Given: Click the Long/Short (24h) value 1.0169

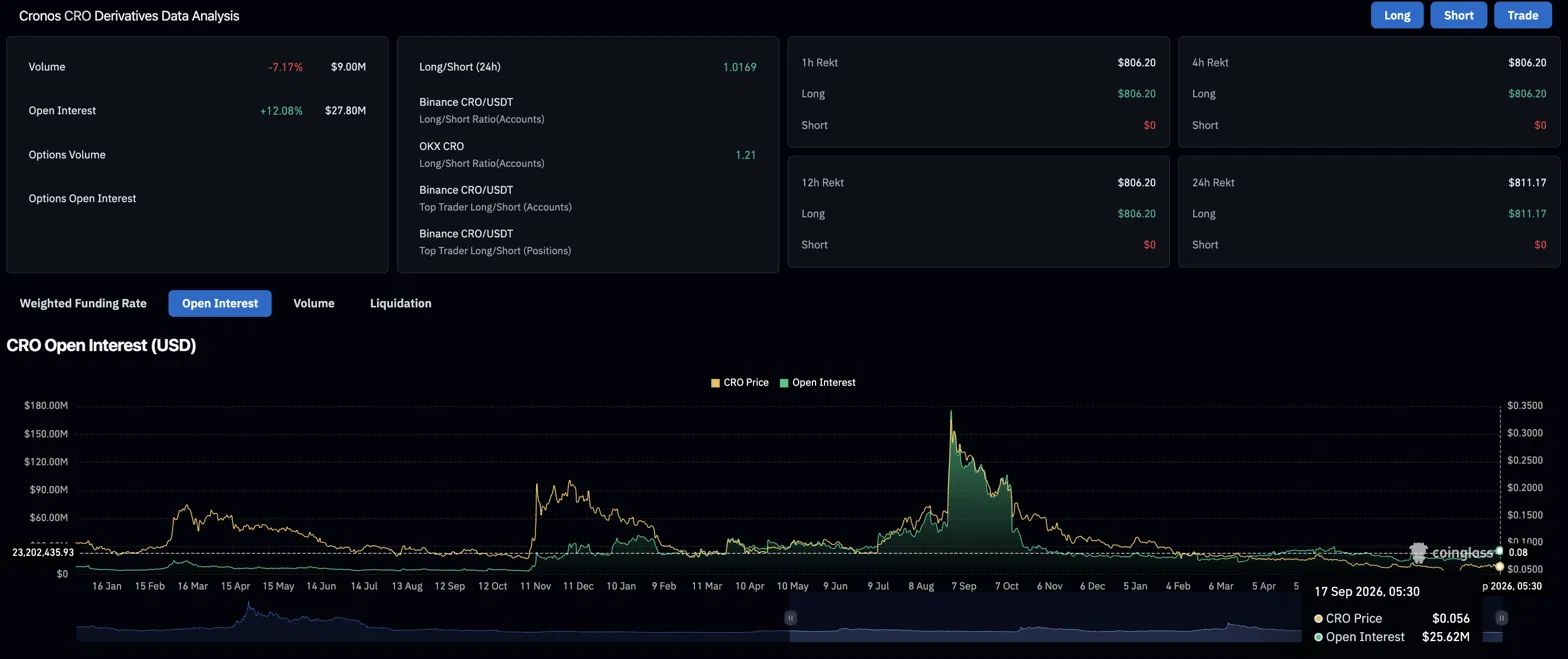Looking at the screenshot, I should (x=739, y=67).
